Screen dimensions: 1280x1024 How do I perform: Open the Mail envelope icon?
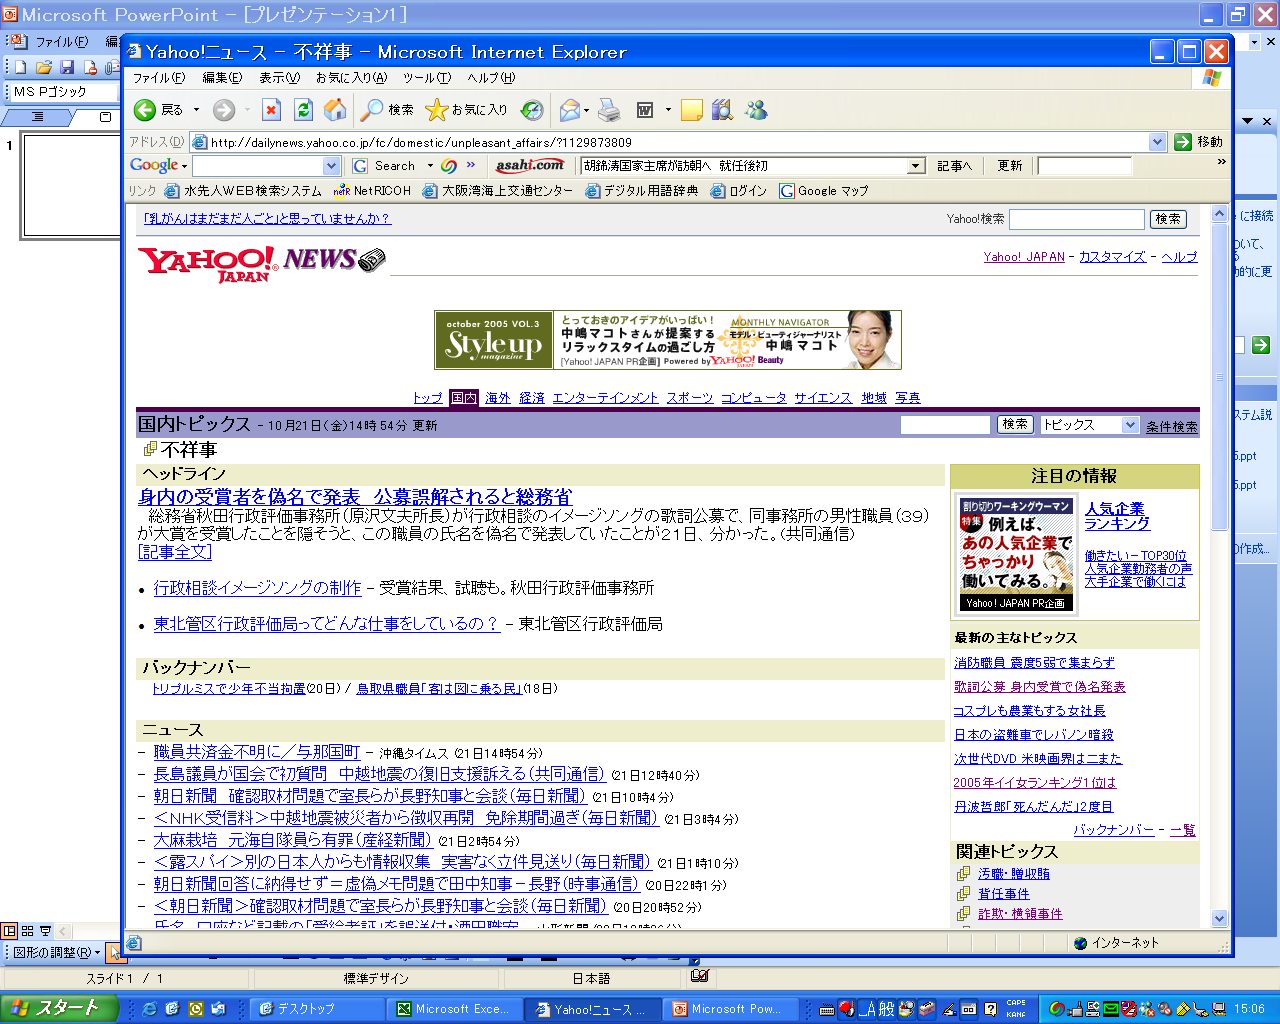570,110
